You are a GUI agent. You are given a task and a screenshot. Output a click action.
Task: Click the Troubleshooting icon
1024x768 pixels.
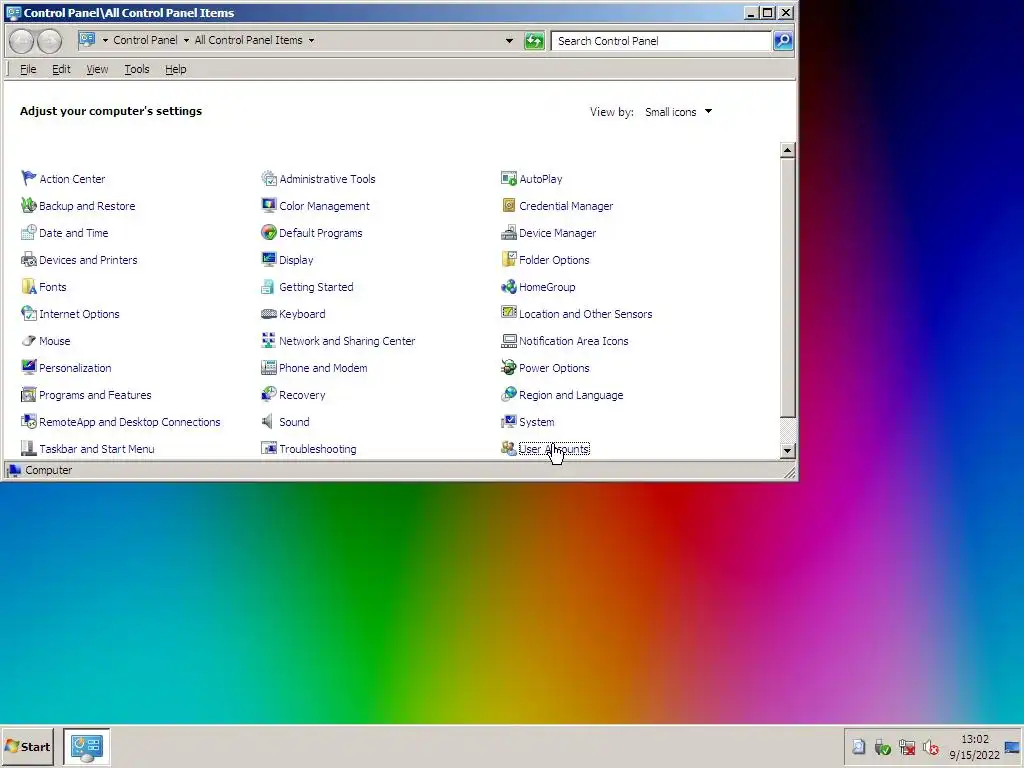tap(268, 449)
